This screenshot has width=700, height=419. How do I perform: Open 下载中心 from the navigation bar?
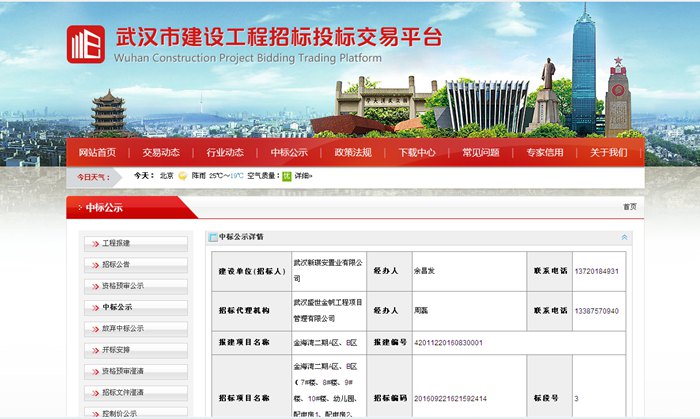coord(417,152)
